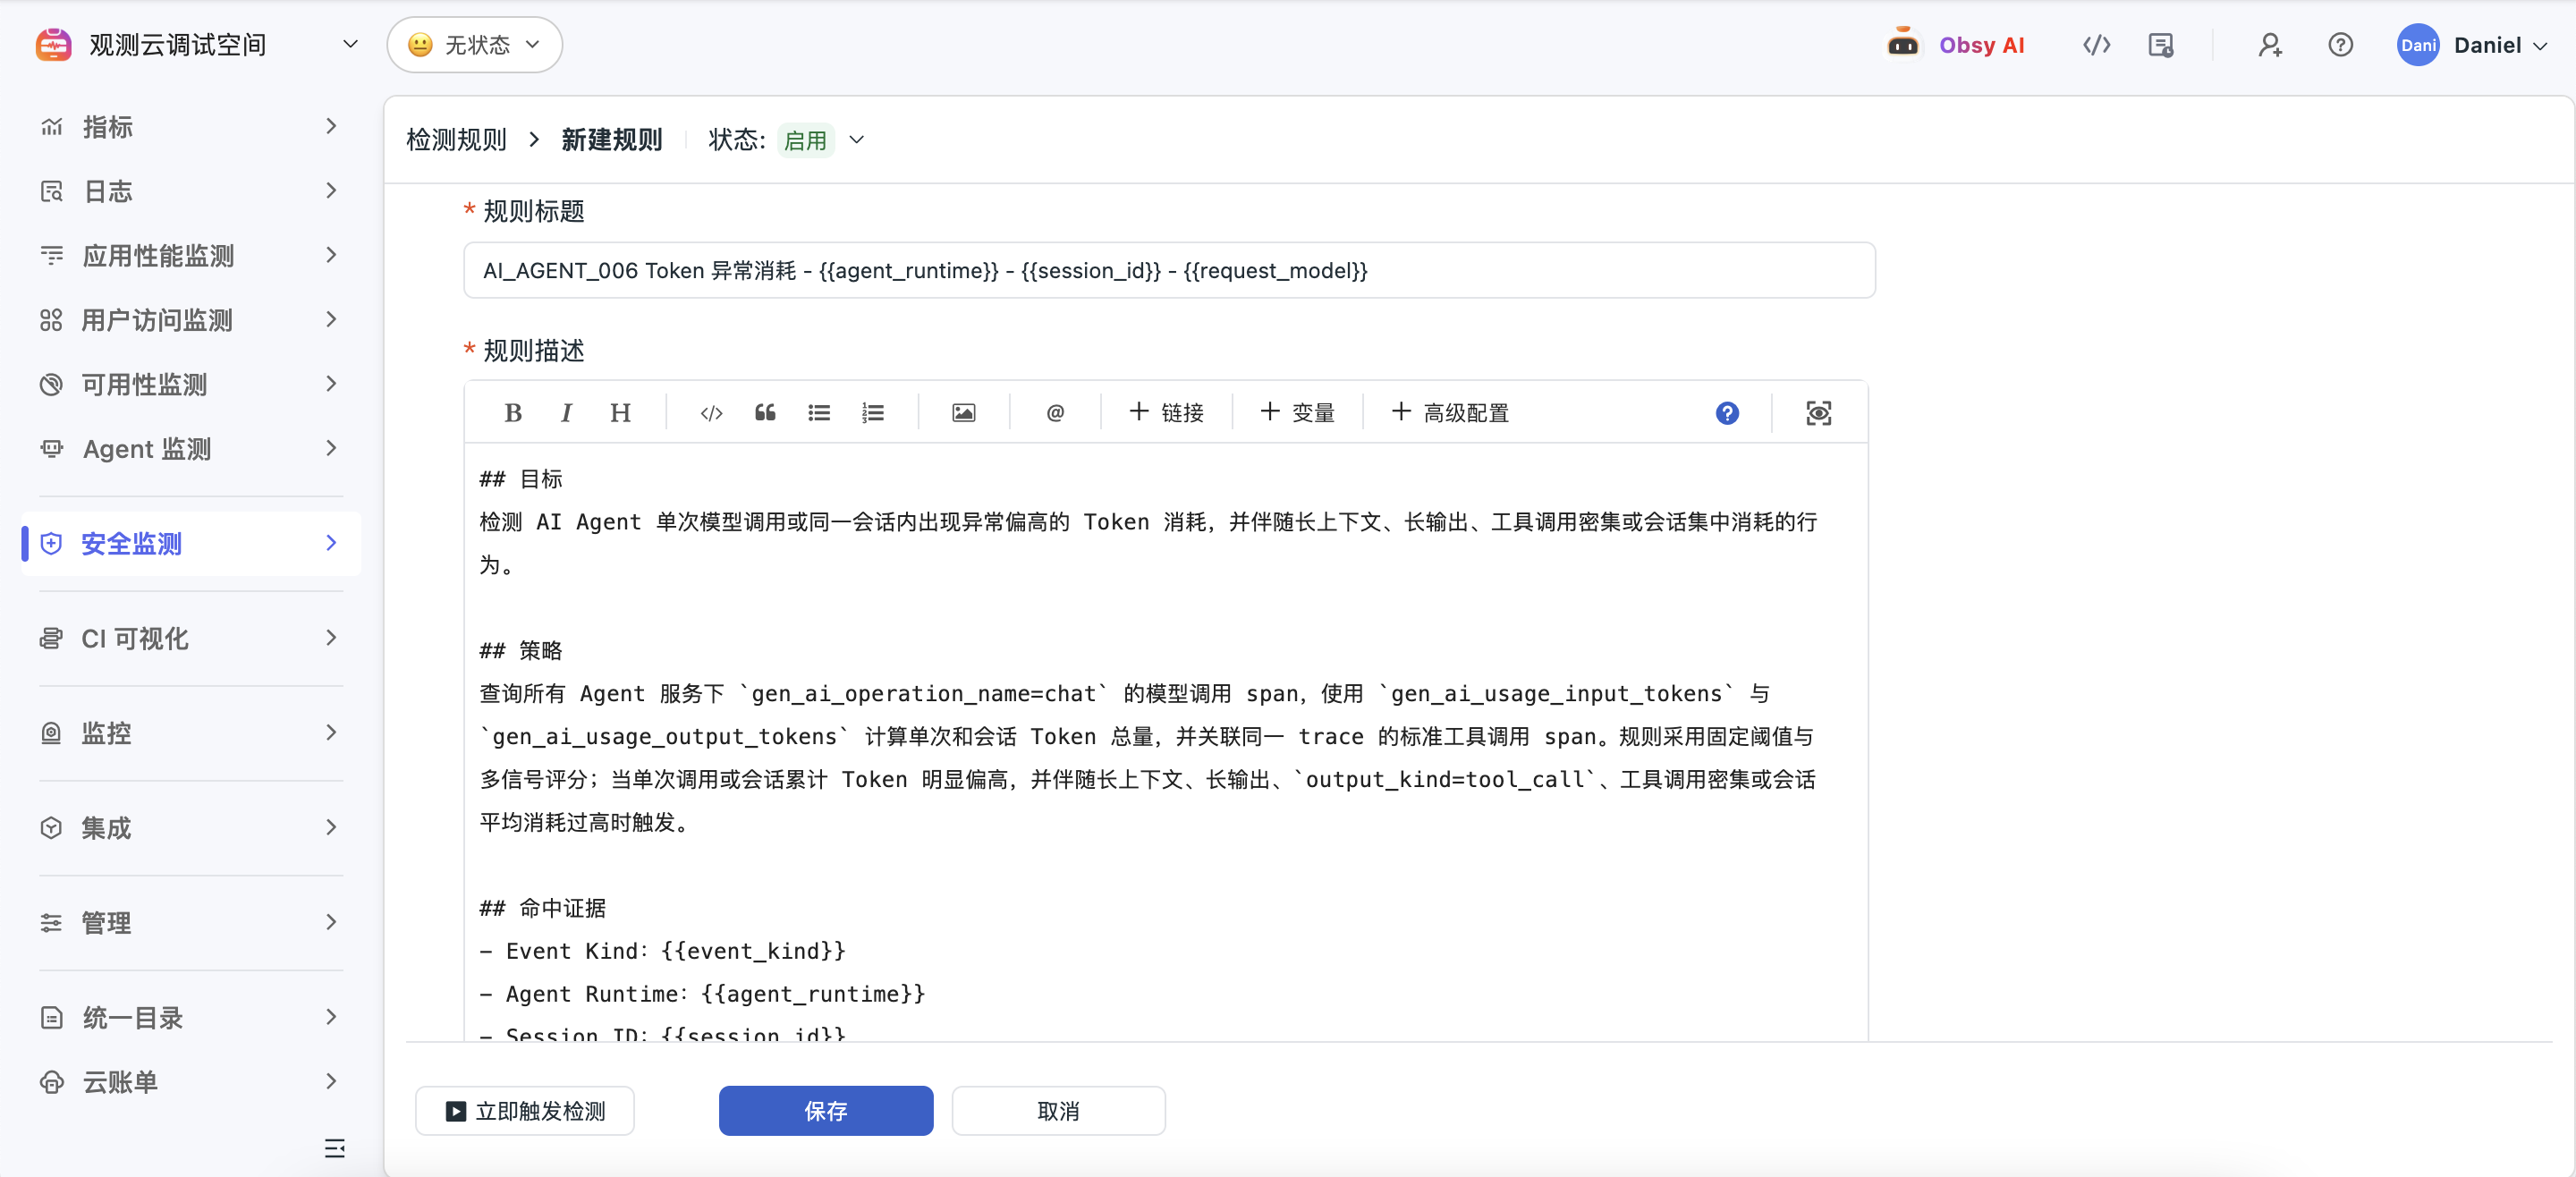Open the code console icon in header
Image resolution: width=2576 pixels, height=1177 pixels.
pos(2096,45)
